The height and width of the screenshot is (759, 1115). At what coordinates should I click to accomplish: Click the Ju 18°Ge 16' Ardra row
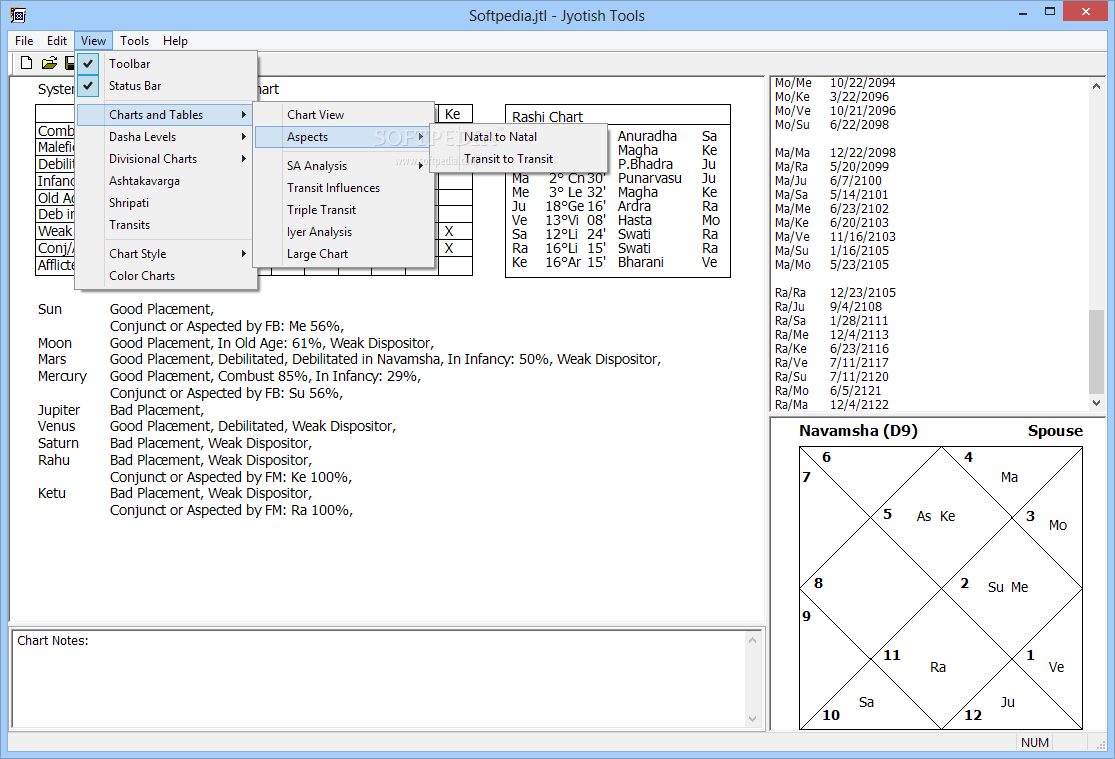pos(616,206)
